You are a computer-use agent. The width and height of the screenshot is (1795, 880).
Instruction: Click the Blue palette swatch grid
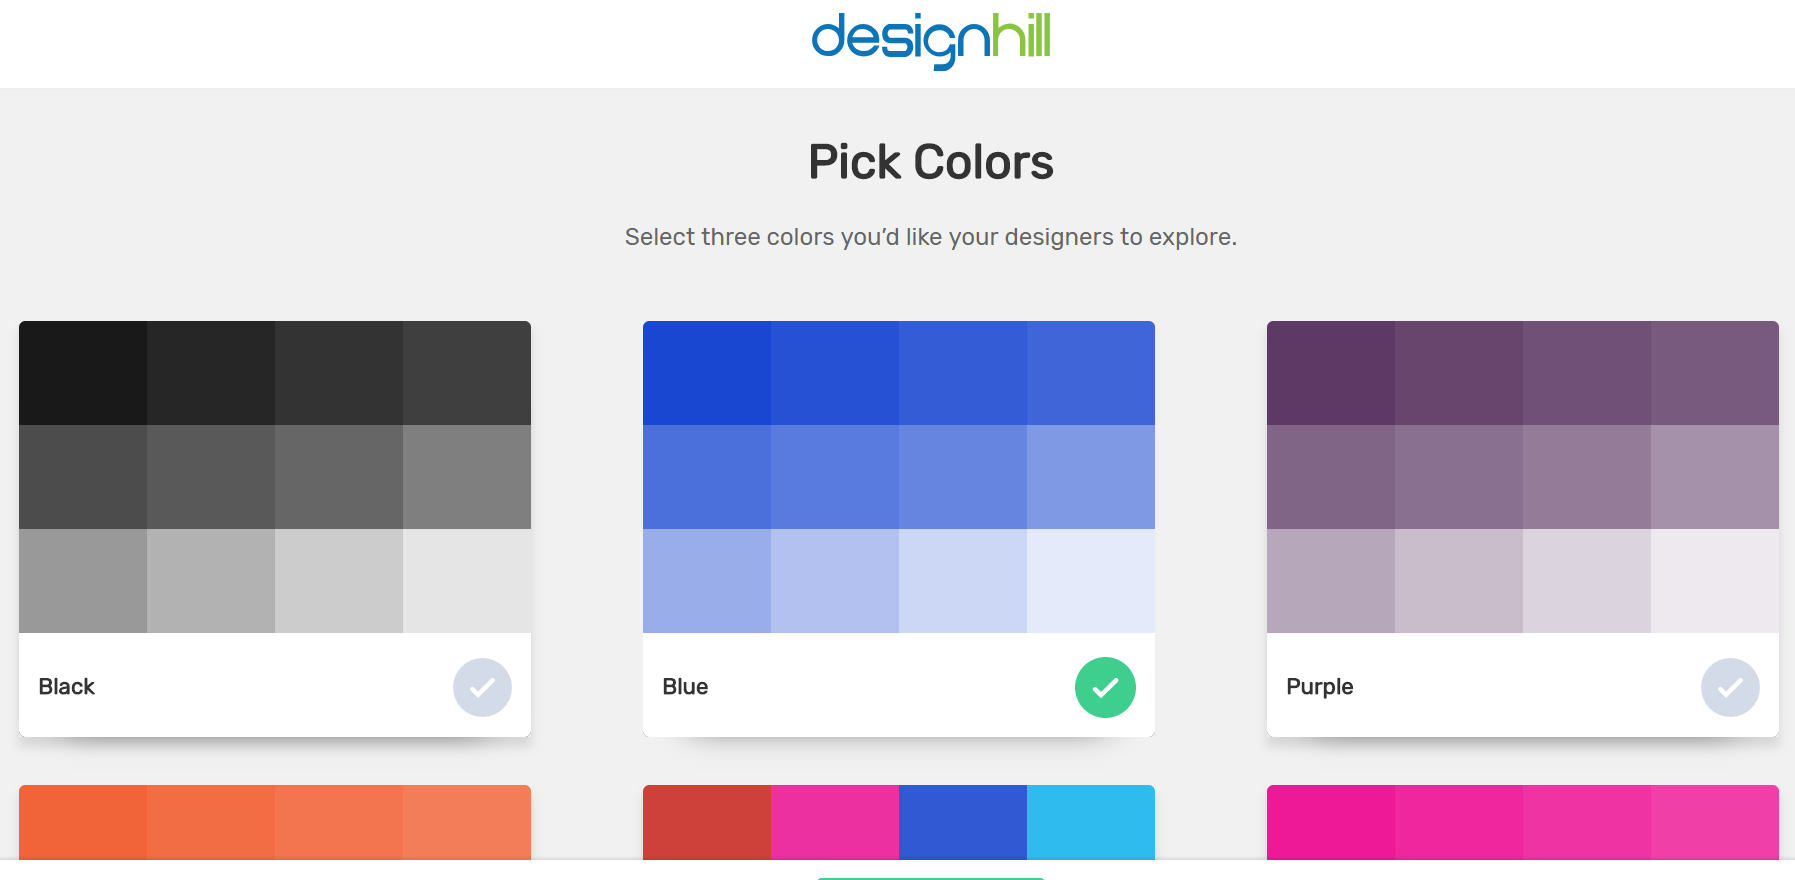coord(898,476)
